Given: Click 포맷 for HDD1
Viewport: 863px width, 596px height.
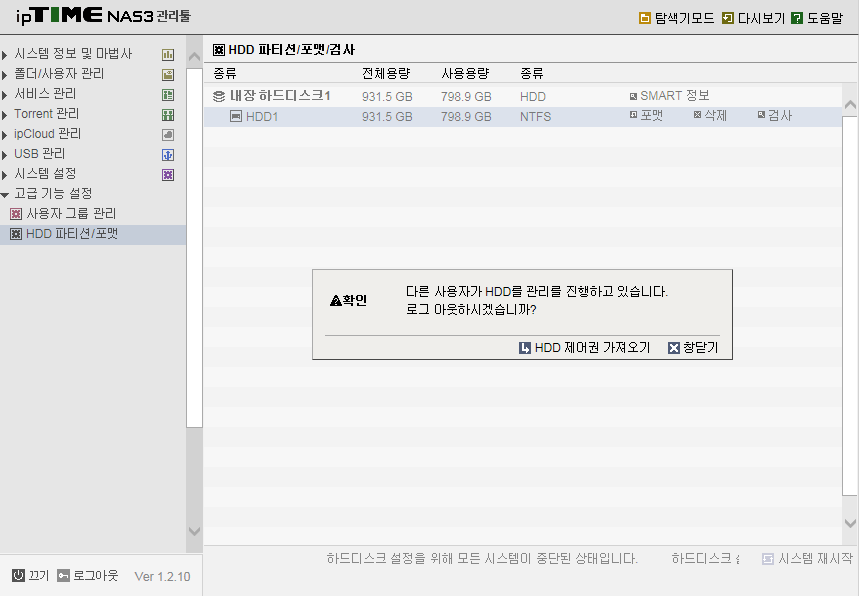Looking at the screenshot, I should click(646, 116).
